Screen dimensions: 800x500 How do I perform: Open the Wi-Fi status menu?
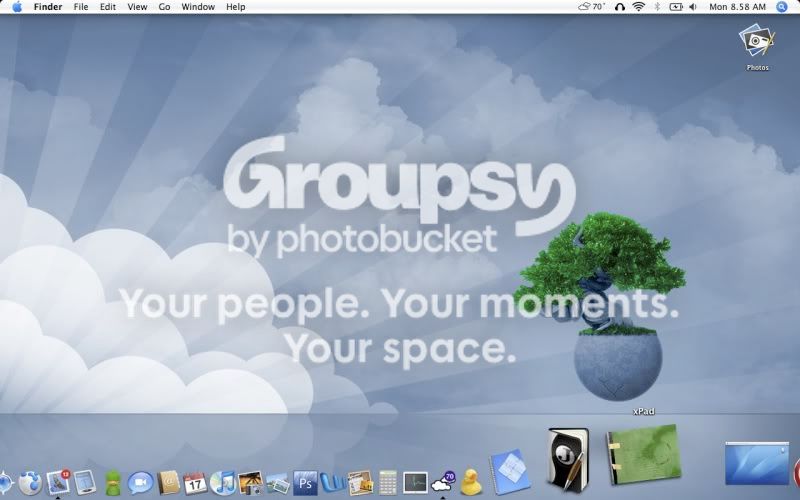click(x=638, y=7)
